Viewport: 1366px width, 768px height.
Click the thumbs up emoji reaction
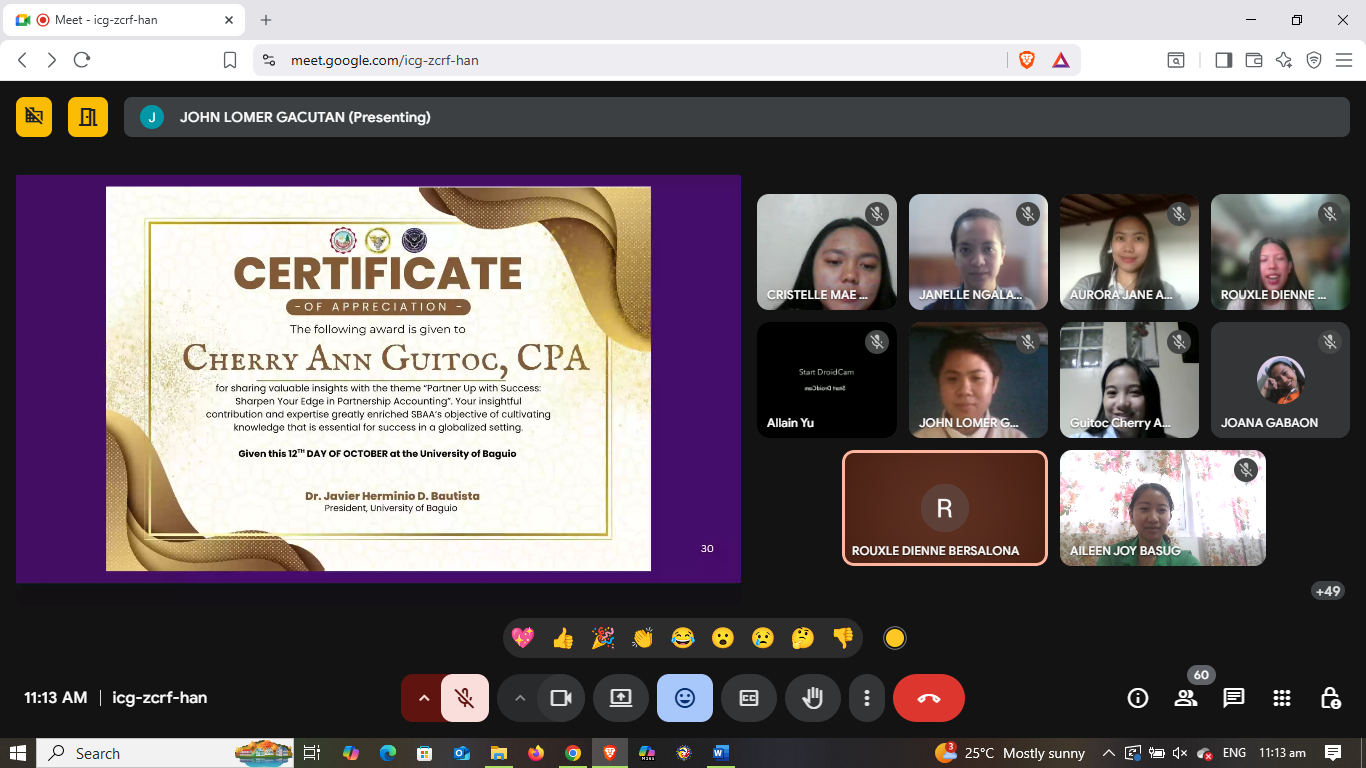pyautogui.click(x=563, y=638)
